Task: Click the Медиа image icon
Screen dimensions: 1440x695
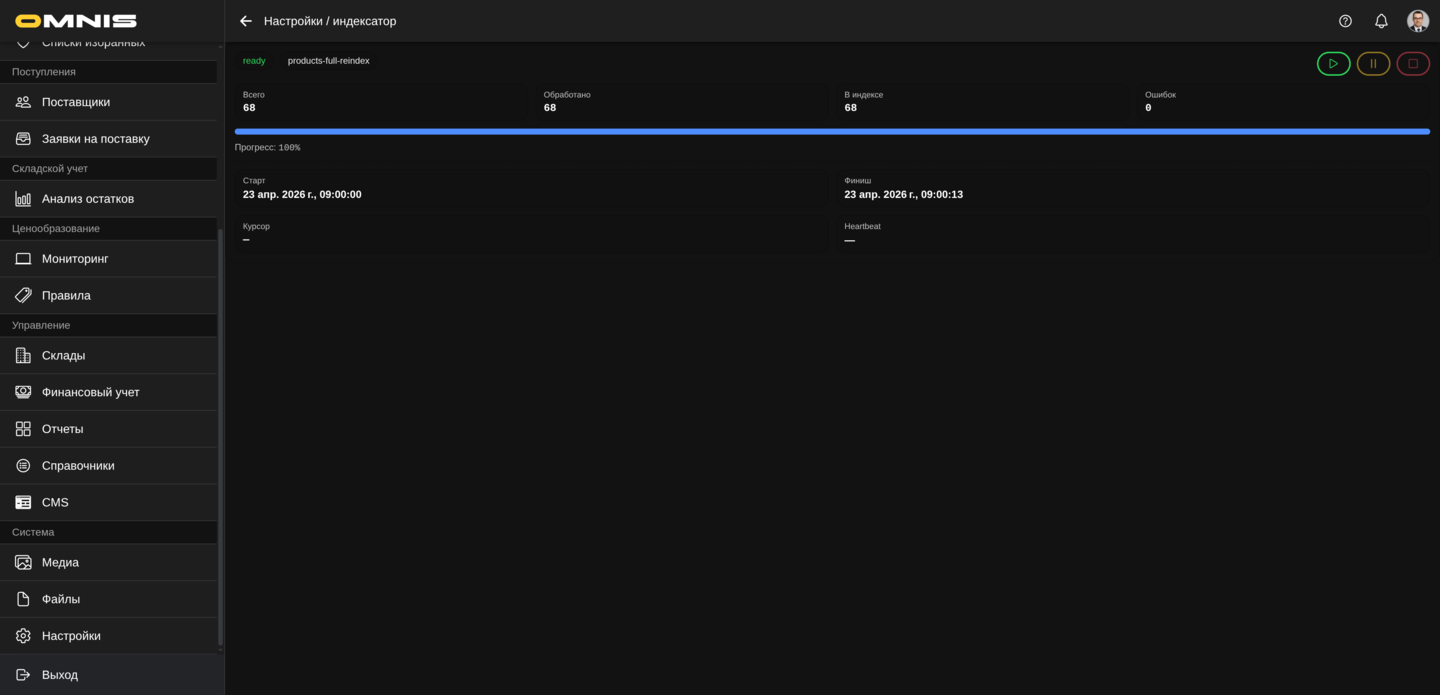Action: tap(23, 563)
